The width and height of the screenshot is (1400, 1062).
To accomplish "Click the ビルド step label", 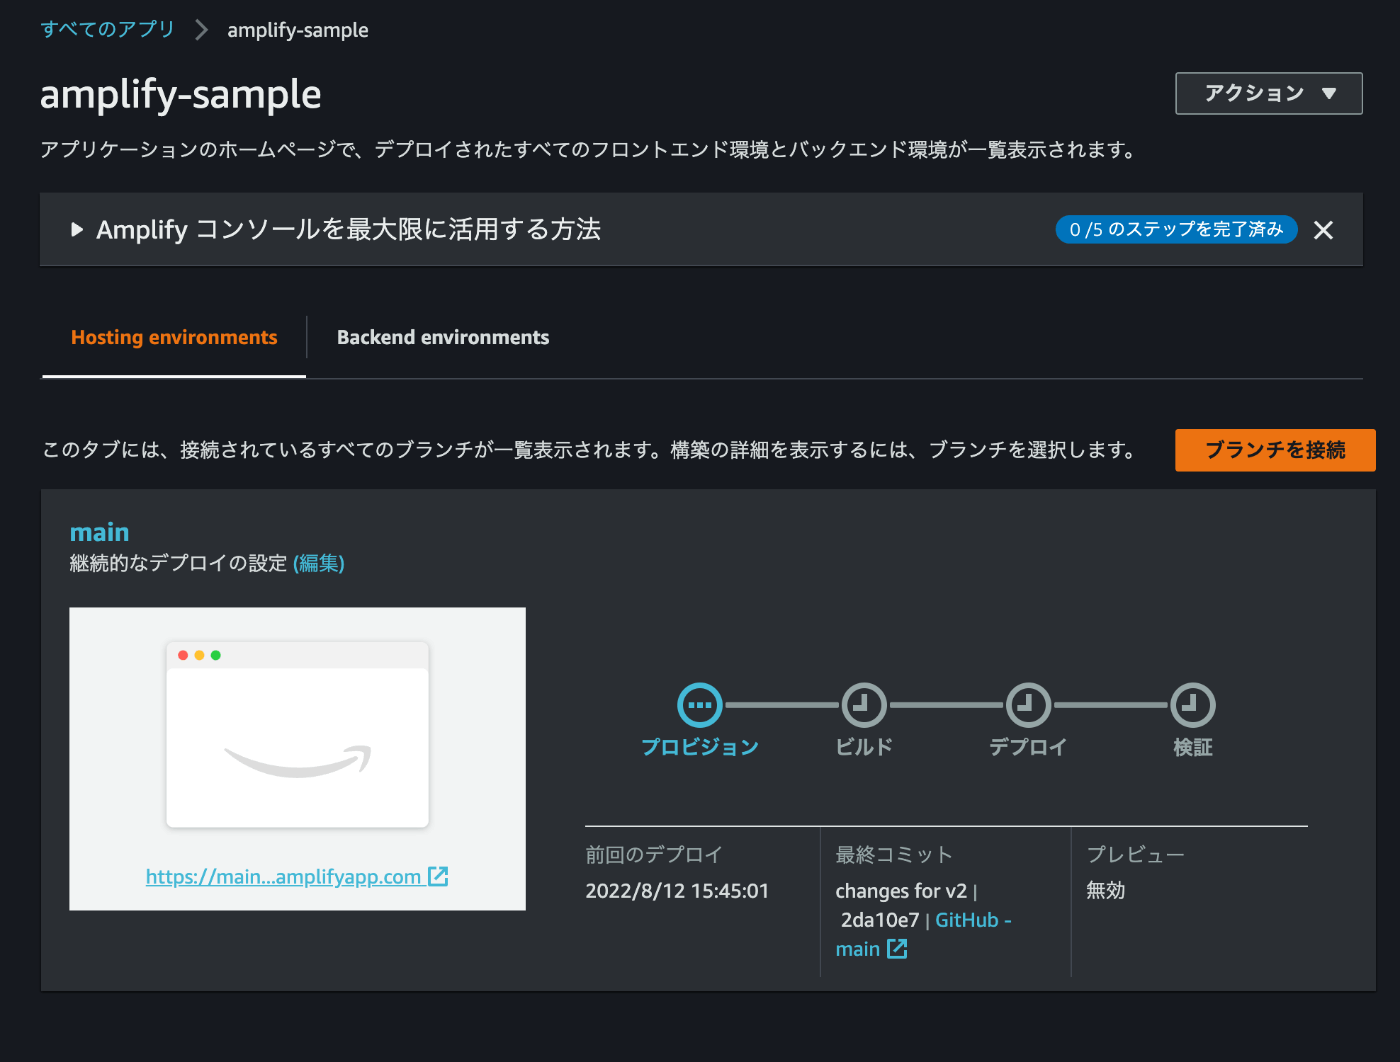I will (864, 747).
